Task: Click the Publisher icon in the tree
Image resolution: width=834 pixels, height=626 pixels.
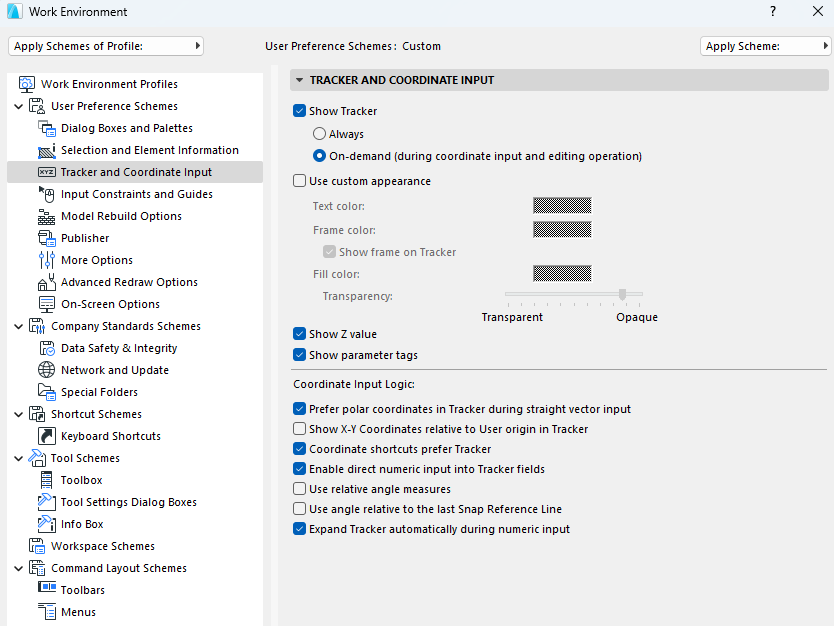Action: coord(46,238)
